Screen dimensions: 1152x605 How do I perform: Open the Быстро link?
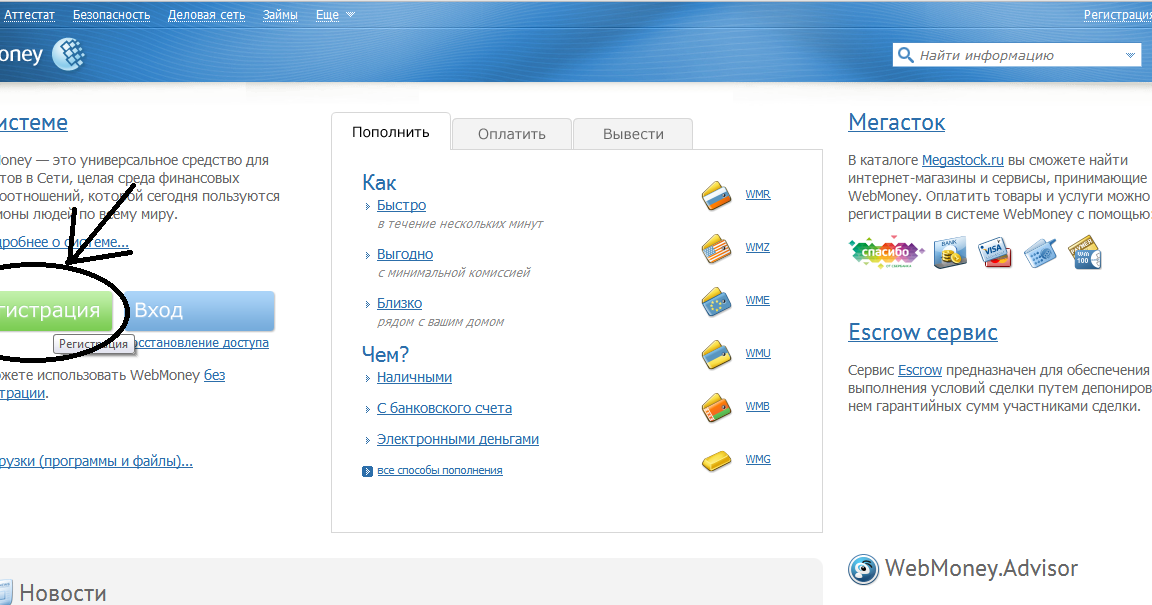(401, 205)
